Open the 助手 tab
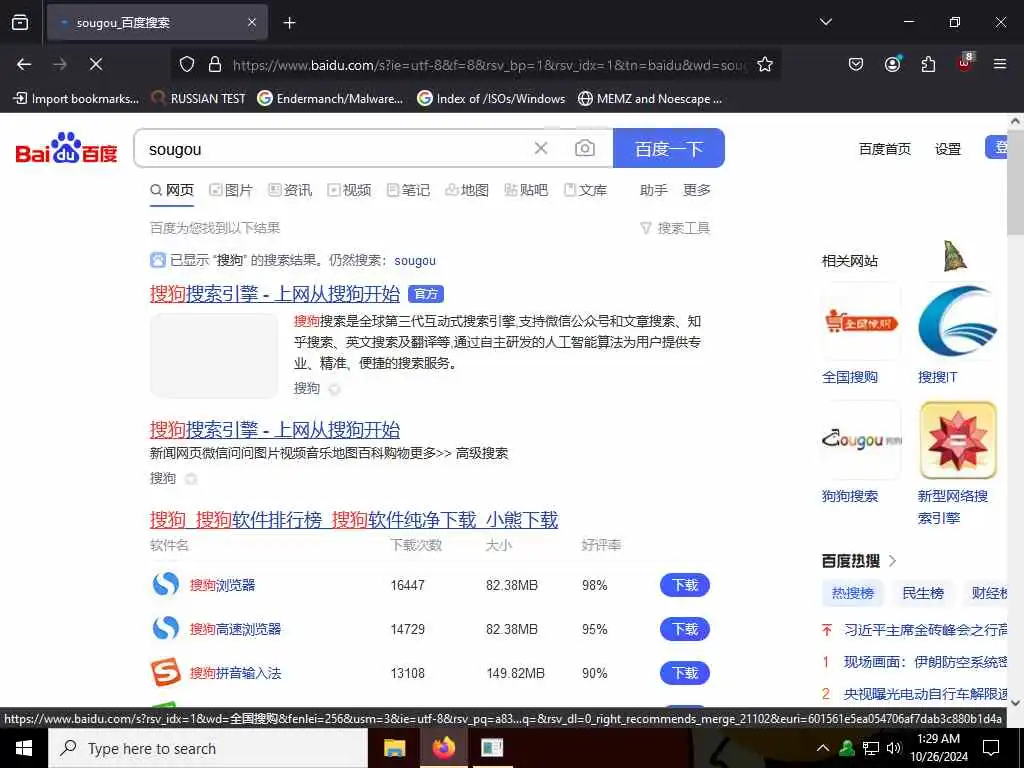 pyautogui.click(x=653, y=190)
